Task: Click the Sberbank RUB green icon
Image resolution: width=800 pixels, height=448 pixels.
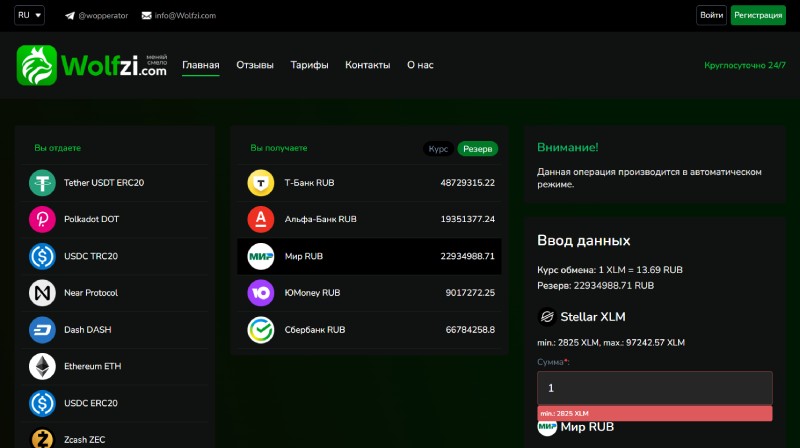Action: tap(261, 329)
